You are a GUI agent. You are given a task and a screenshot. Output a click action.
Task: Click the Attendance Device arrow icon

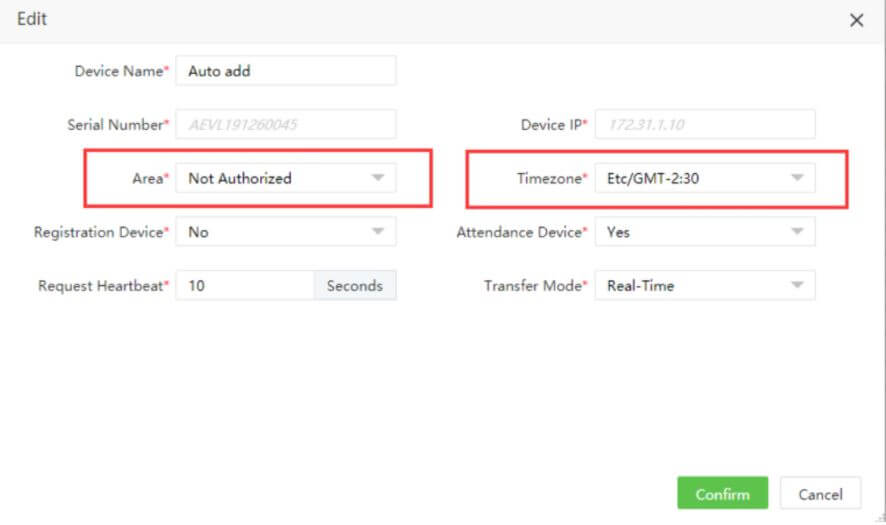797,232
